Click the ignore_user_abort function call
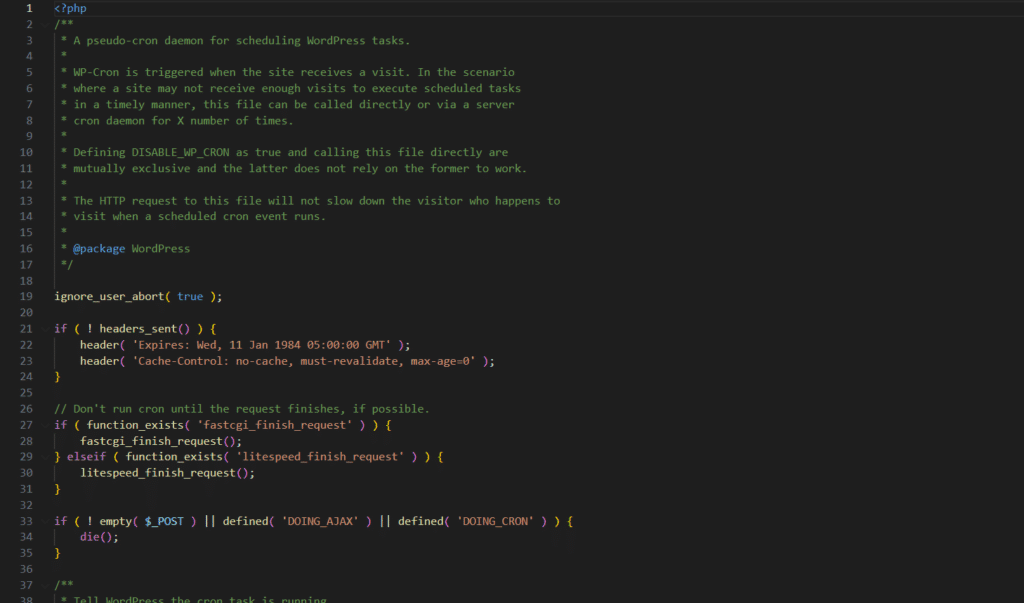Viewport: 1024px width, 603px height. click(109, 296)
